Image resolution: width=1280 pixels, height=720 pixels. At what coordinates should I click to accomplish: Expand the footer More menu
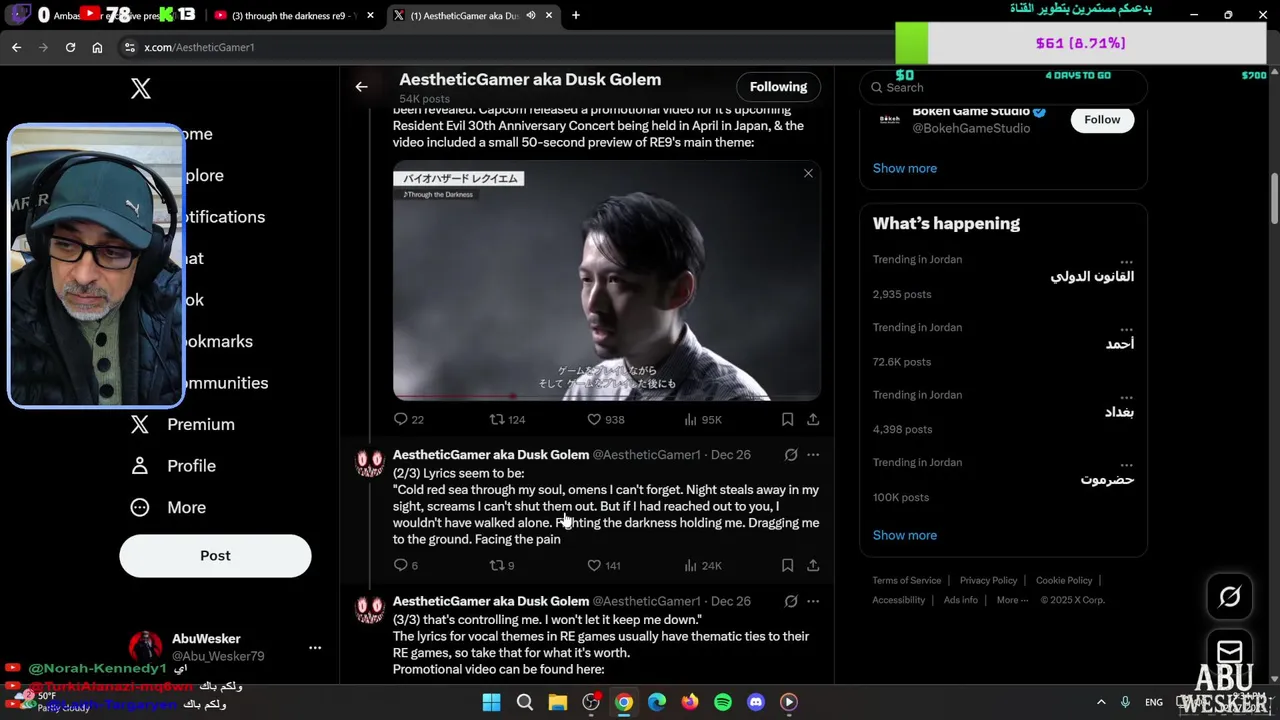pos(1012,600)
